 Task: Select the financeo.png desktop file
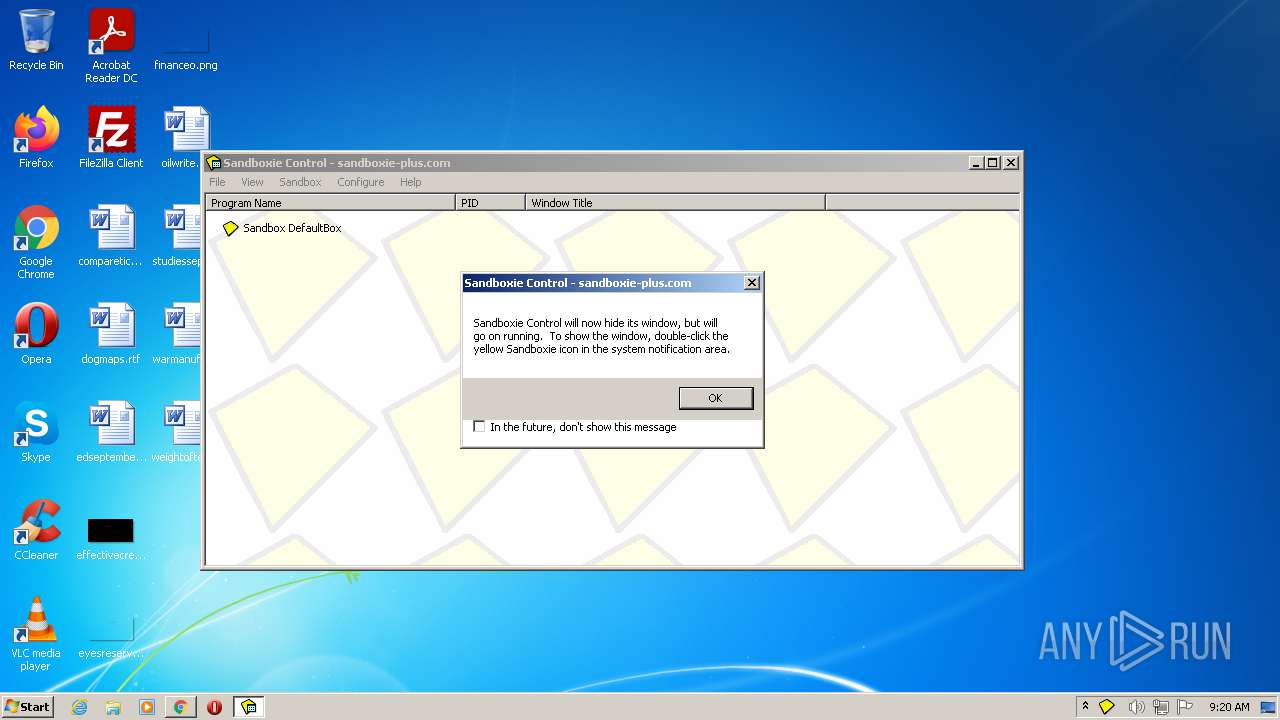tap(186, 45)
